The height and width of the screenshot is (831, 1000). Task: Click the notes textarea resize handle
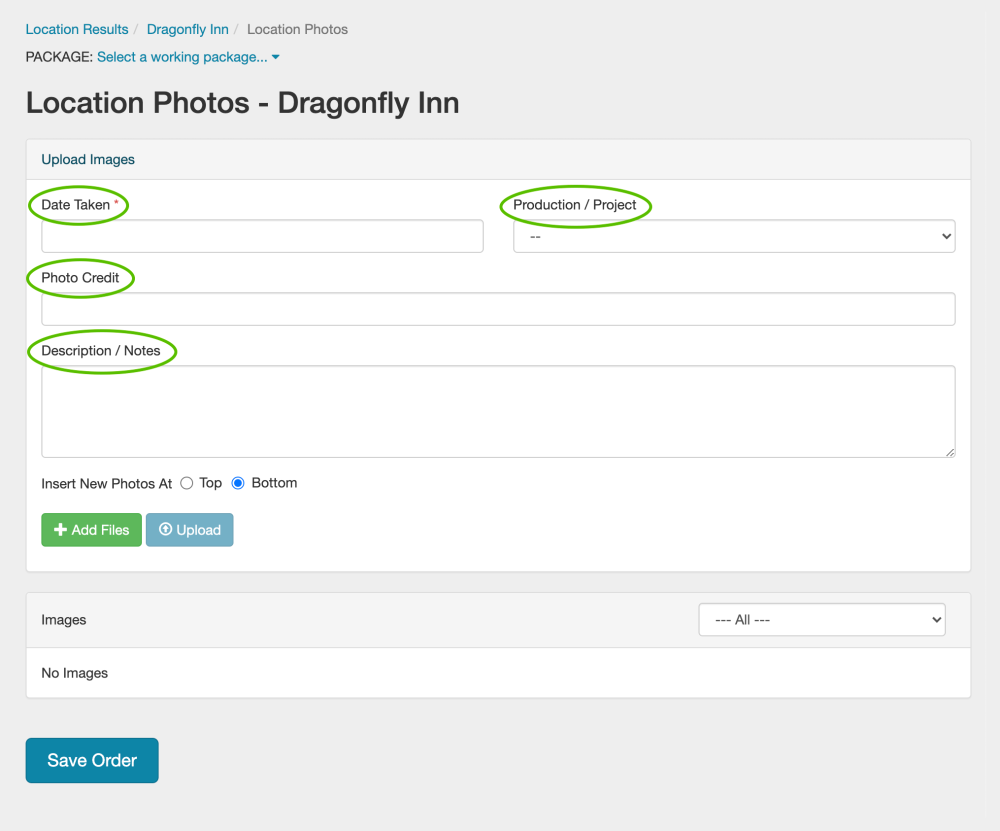pos(950,452)
